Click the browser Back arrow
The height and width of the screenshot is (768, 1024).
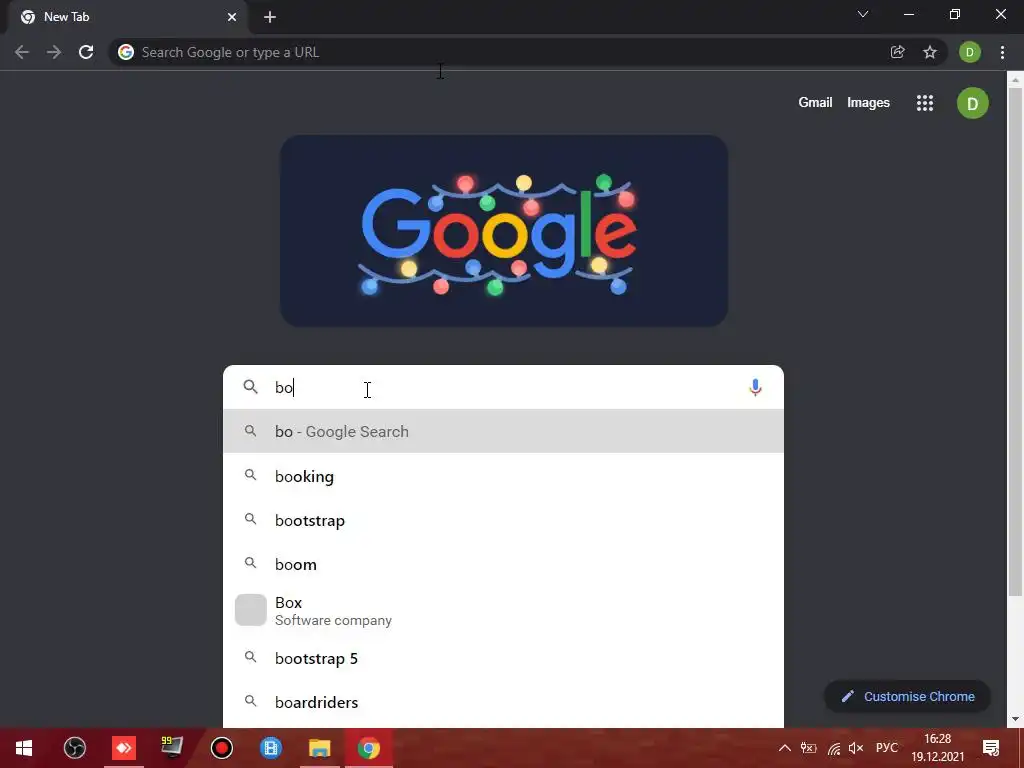(x=22, y=52)
